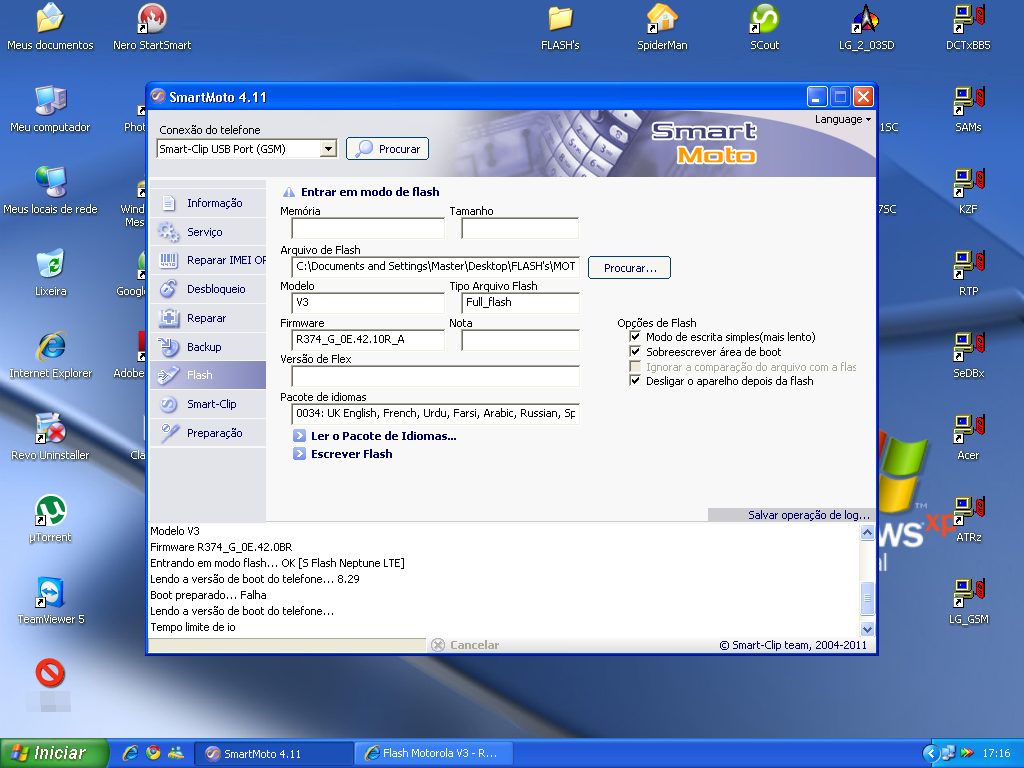Click the Preparação tool icon

coord(169,432)
